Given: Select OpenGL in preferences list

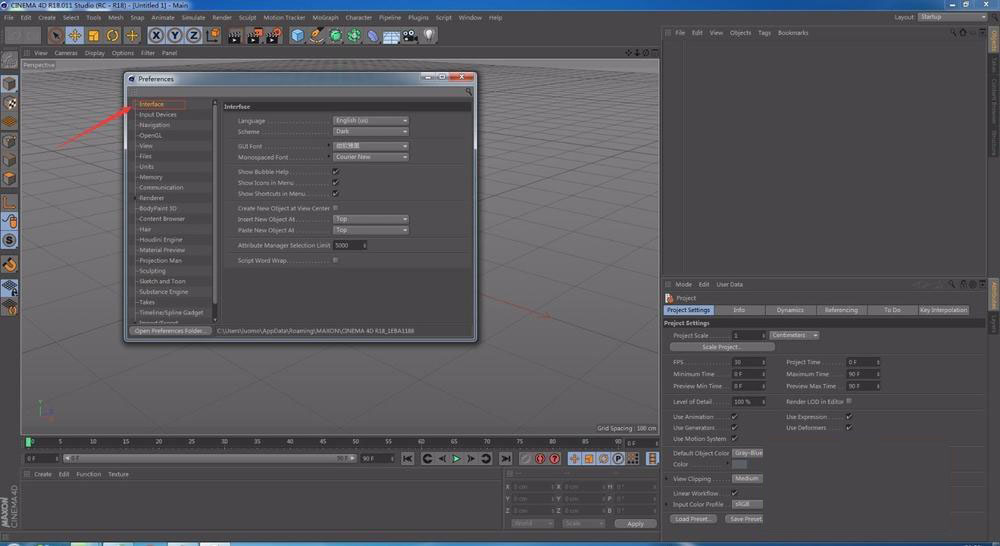Looking at the screenshot, I should (151, 135).
